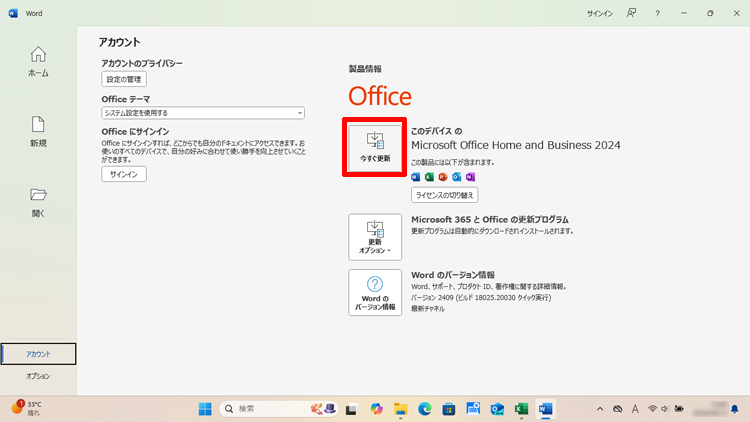Viewport: 750px width, 422px height.
Task: Click the feedback person icon in the title bar
Action: (631, 13)
